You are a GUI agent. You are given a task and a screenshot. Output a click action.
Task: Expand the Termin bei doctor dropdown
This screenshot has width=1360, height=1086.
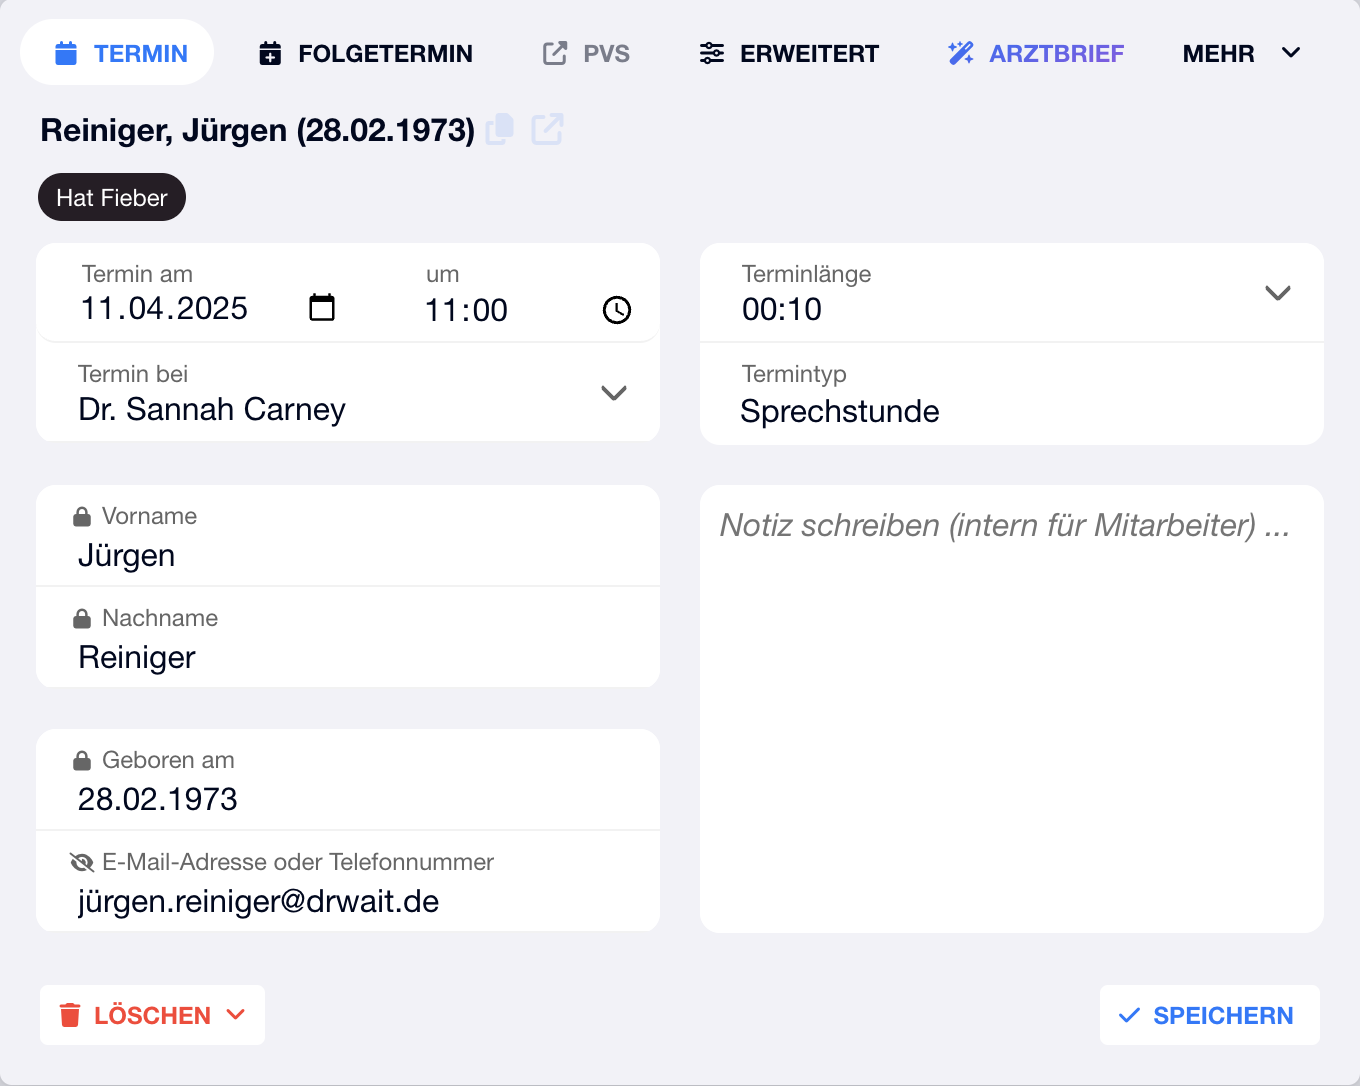(614, 393)
